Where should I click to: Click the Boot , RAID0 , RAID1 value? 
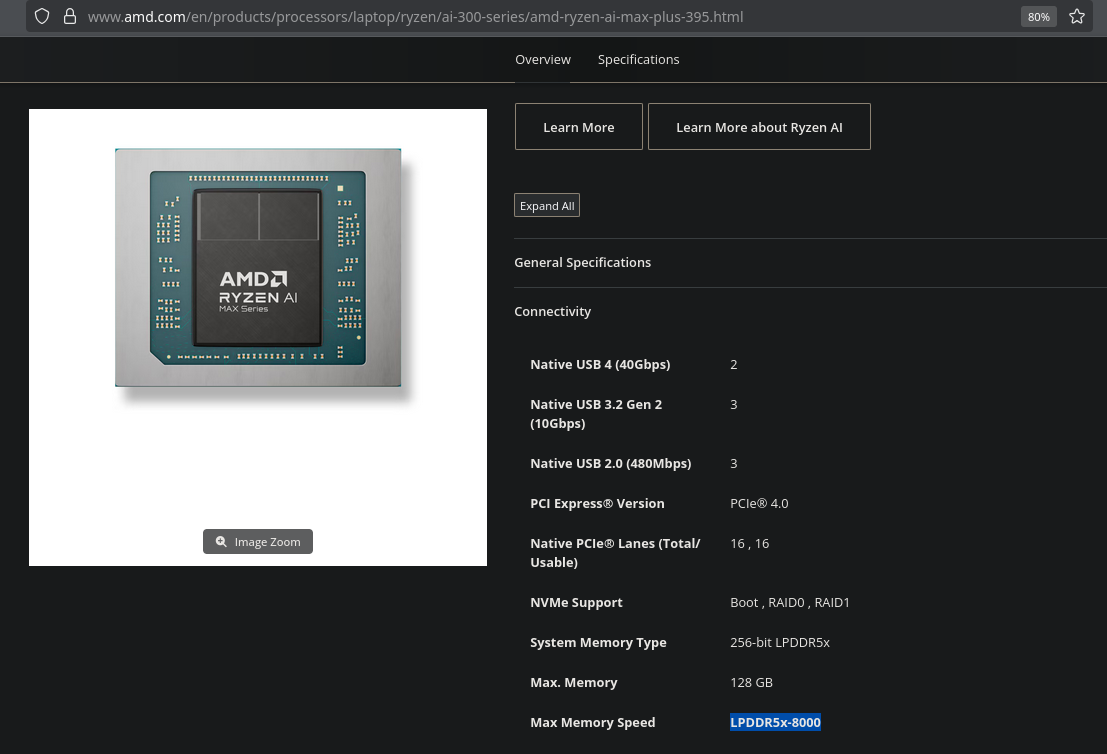coord(790,603)
